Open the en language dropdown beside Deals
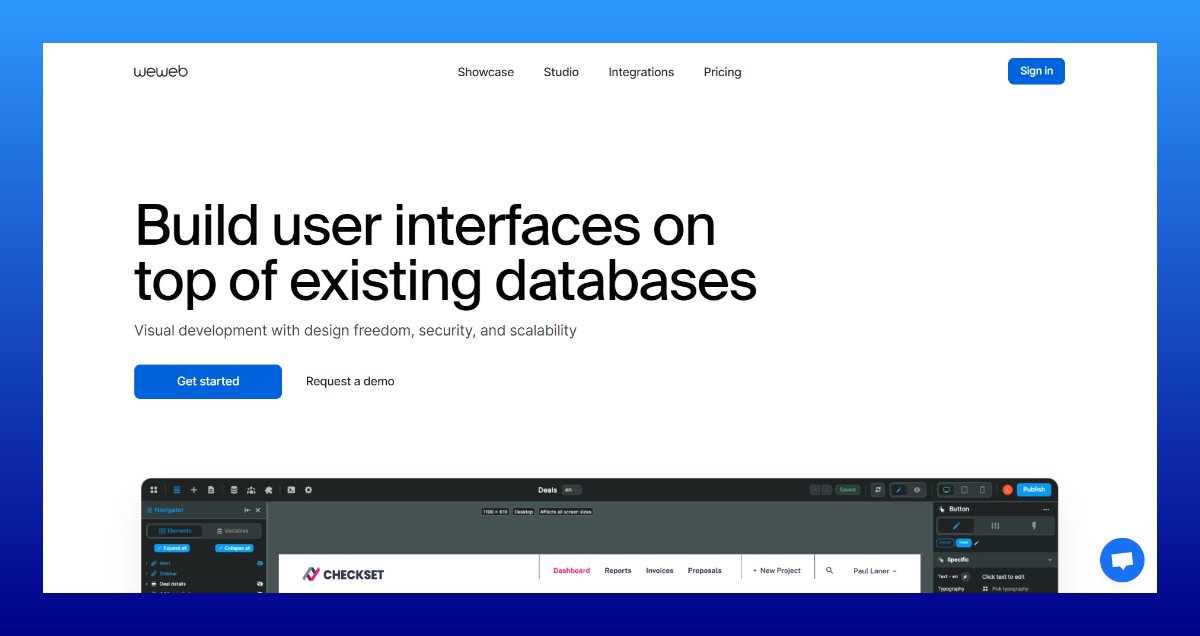The image size is (1200, 636). [571, 490]
